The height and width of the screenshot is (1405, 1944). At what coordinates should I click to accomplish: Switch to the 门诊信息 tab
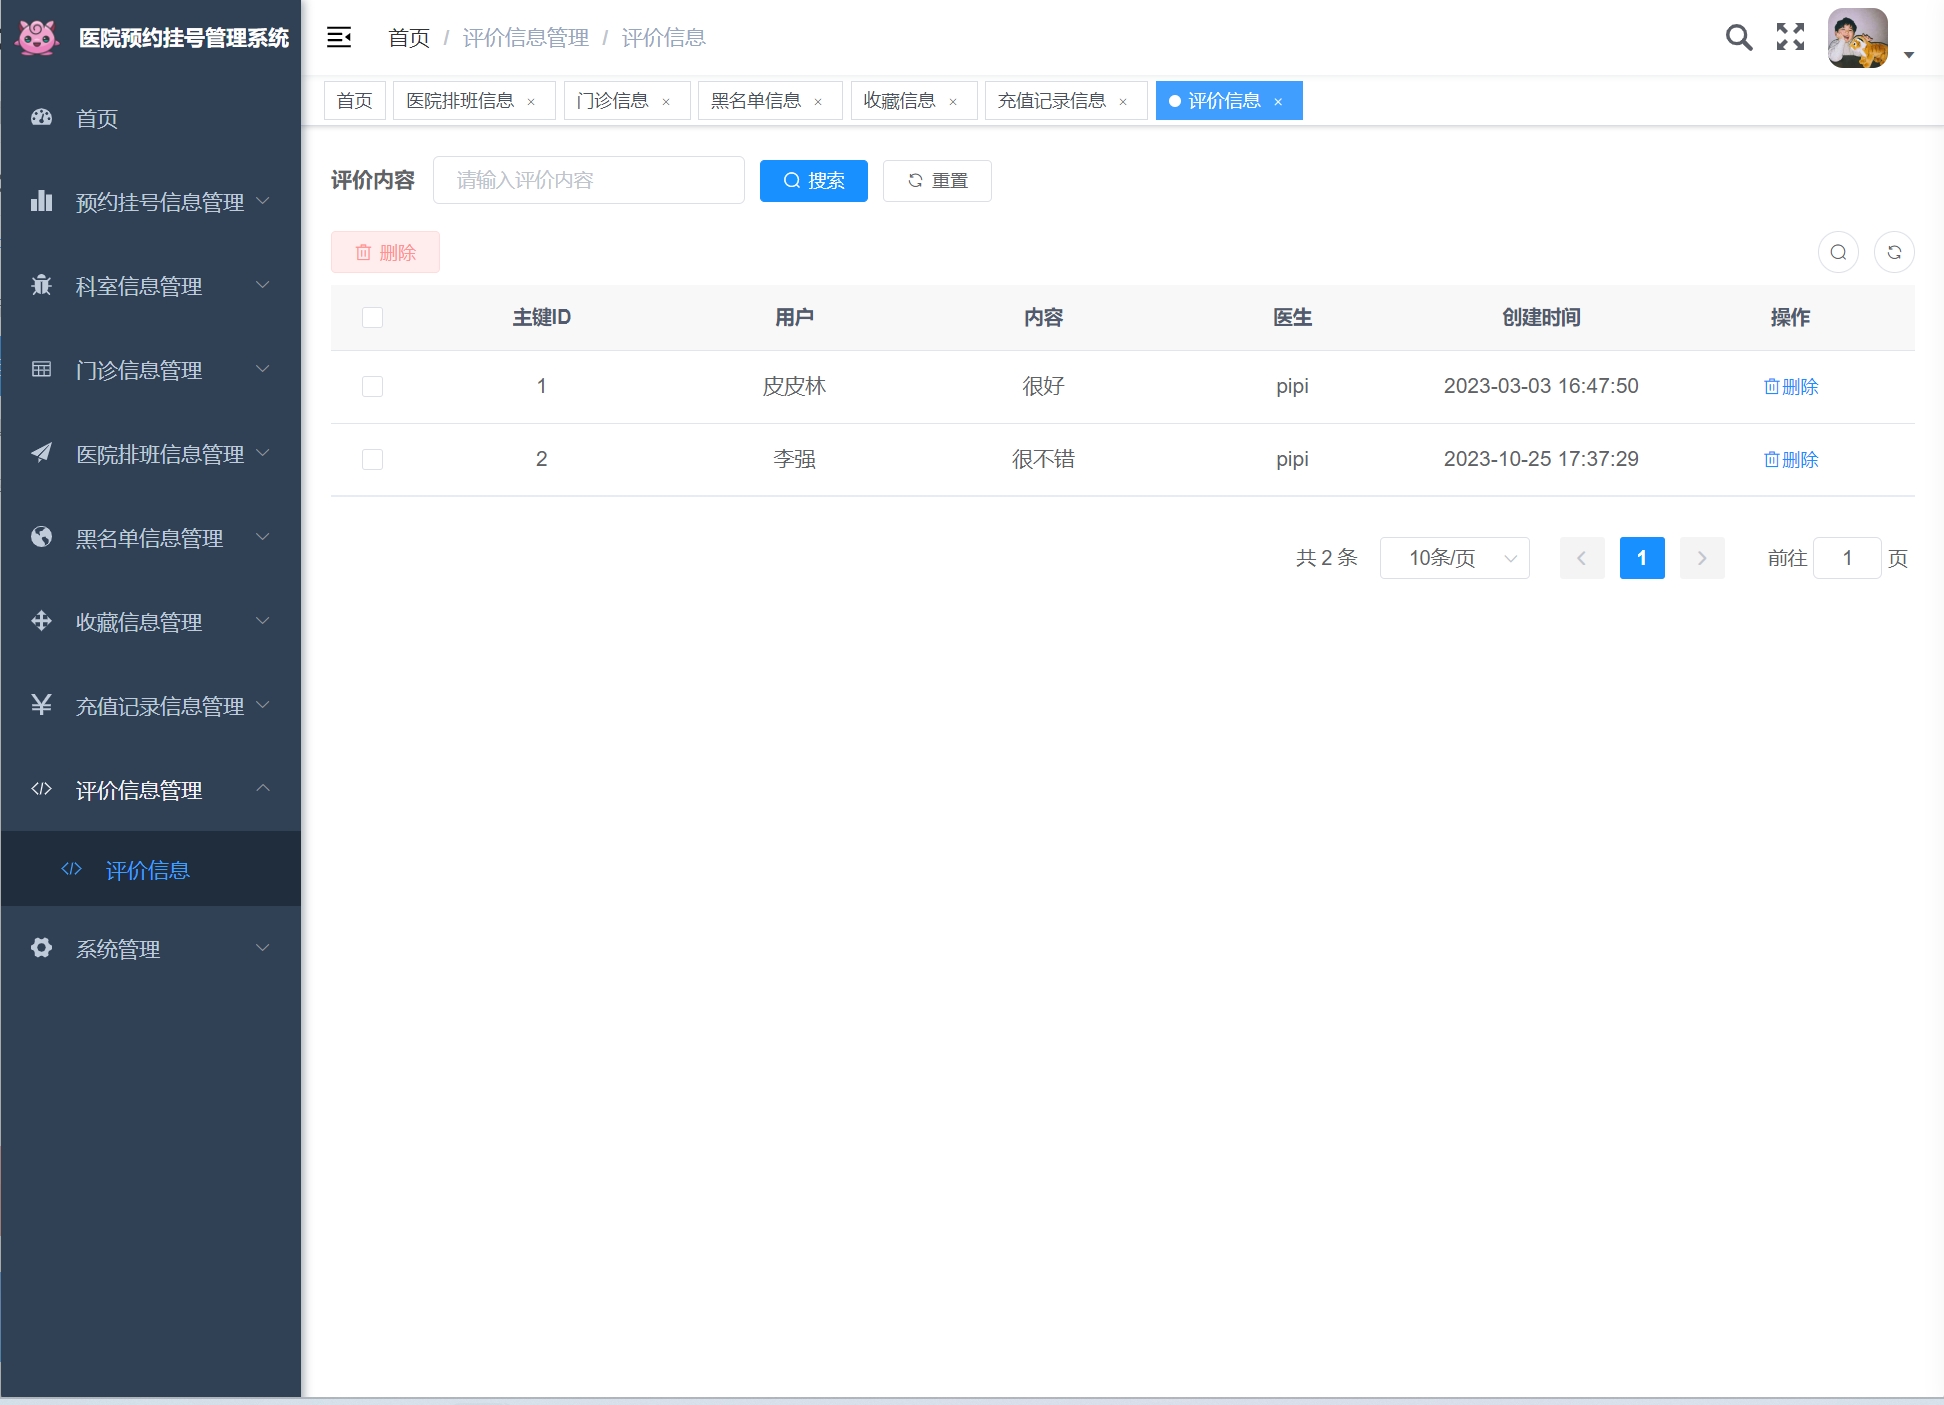612,101
